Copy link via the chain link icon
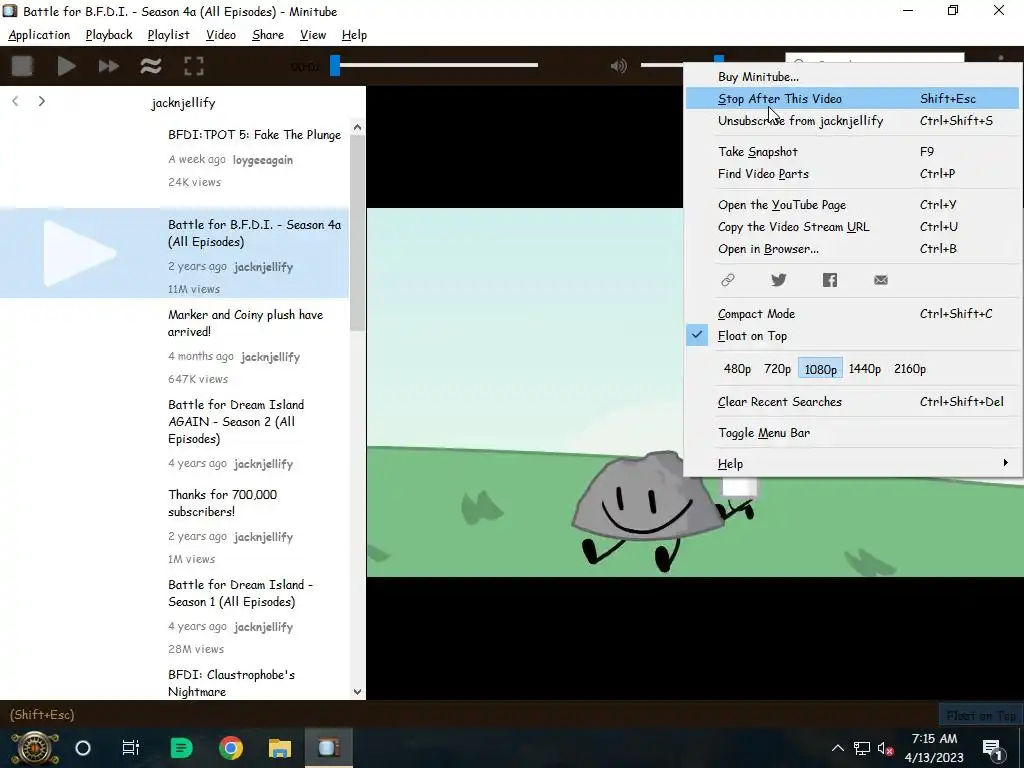 [x=728, y=280]
